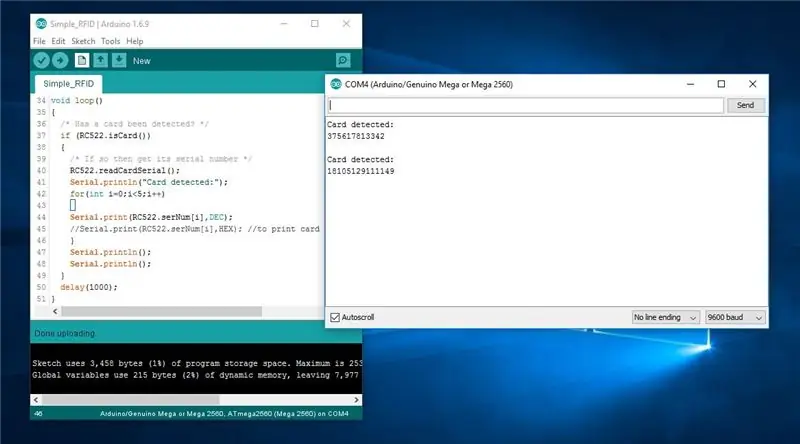Screen dimensions: 800x444
Task: Click serial output 18105129111149
Action: pos(360,171)
